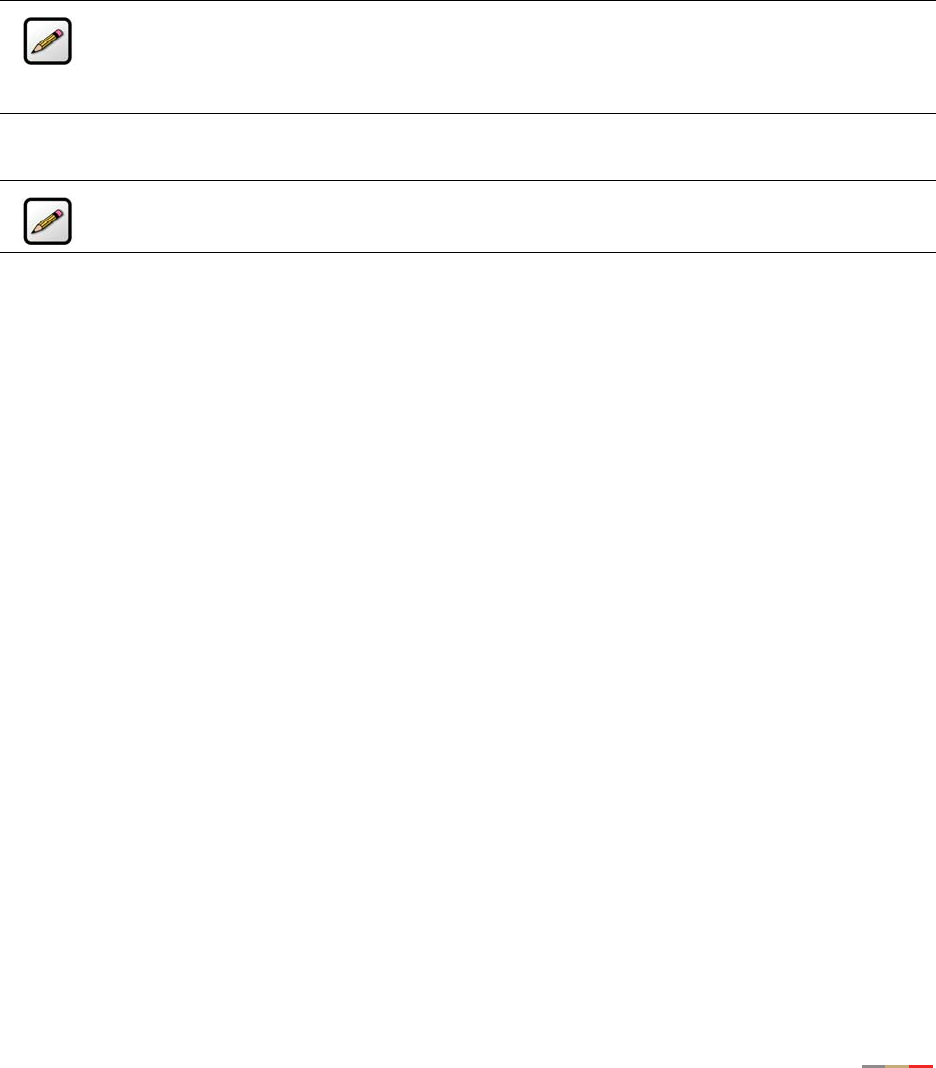Click the pink eraser of the top pencil icon
The height and width of the screenshot is (1068, 936).
[59, 33]
